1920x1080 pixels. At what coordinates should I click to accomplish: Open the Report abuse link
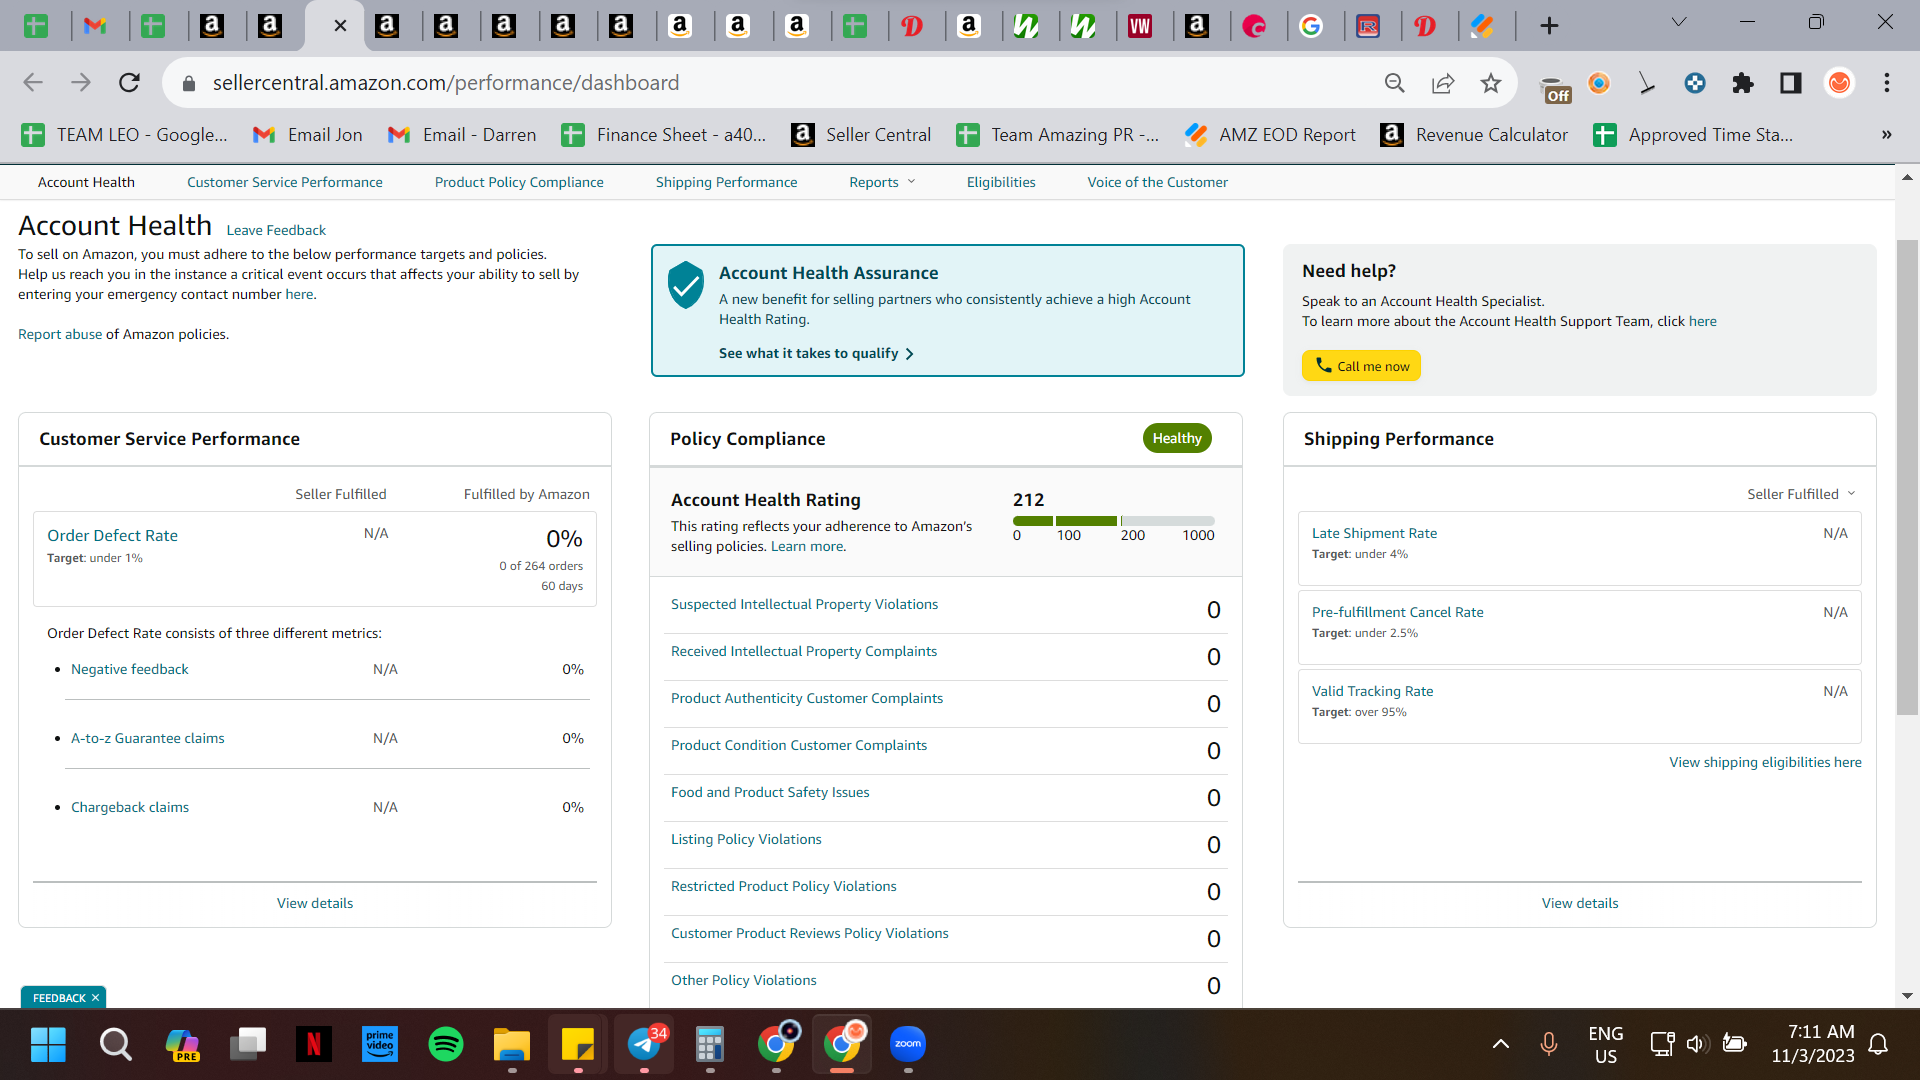tap(60, 334)
